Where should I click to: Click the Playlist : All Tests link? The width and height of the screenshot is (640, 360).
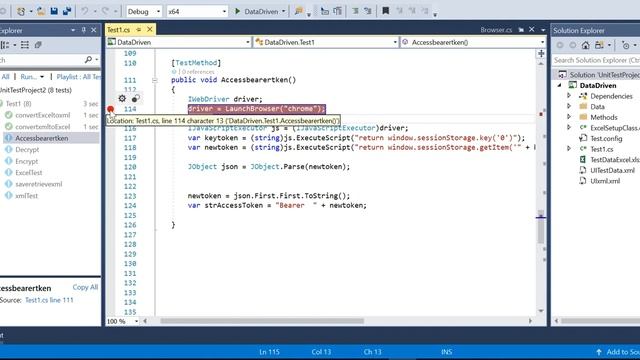[x=78, y=77]
